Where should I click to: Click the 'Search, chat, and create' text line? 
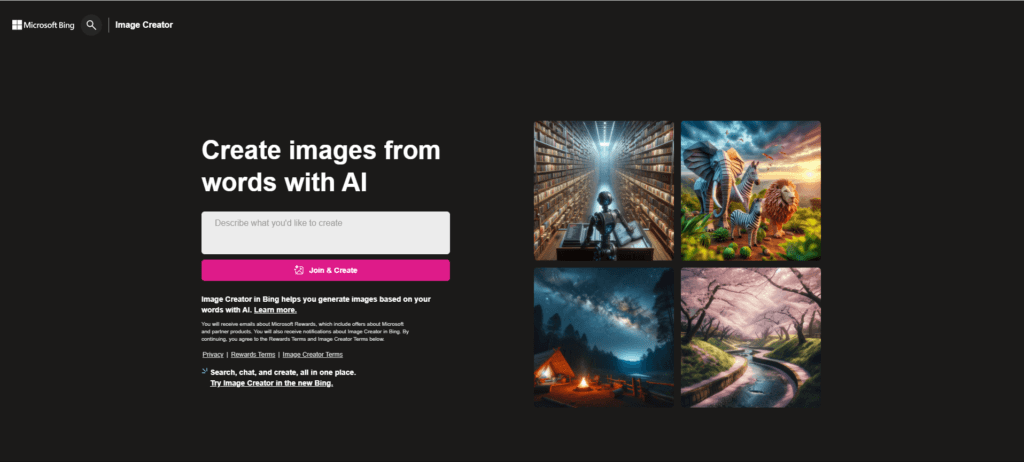pyautogui.click(x=283, y=372)
